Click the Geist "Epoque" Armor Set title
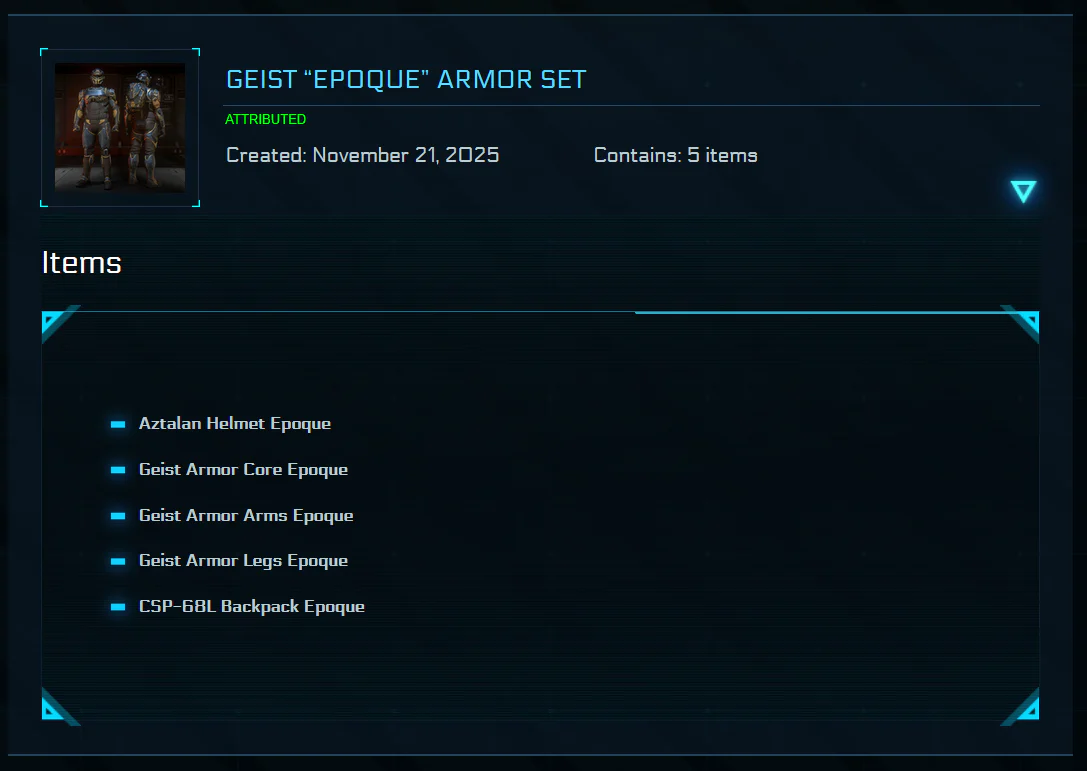The image size is (1087, 771). point(406,80)
